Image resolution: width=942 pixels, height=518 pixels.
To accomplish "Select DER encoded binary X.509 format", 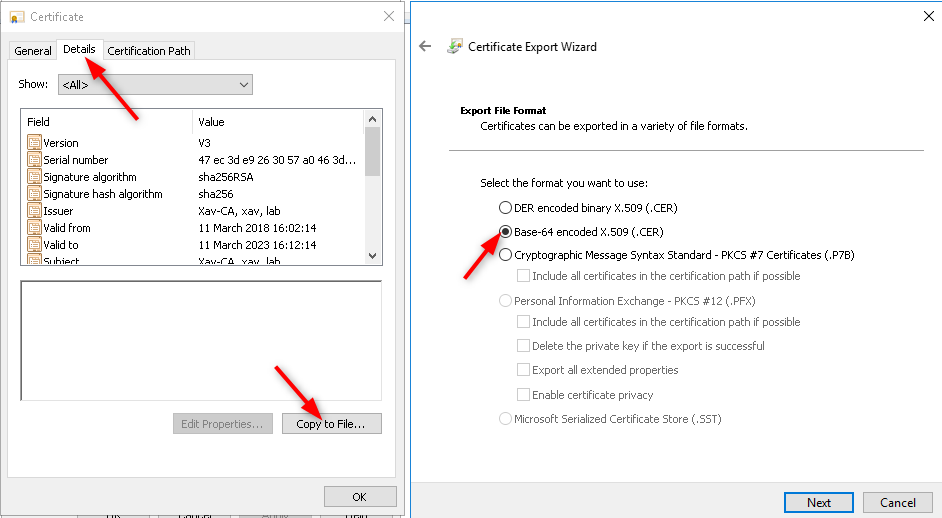I will (x=505, y=208).
